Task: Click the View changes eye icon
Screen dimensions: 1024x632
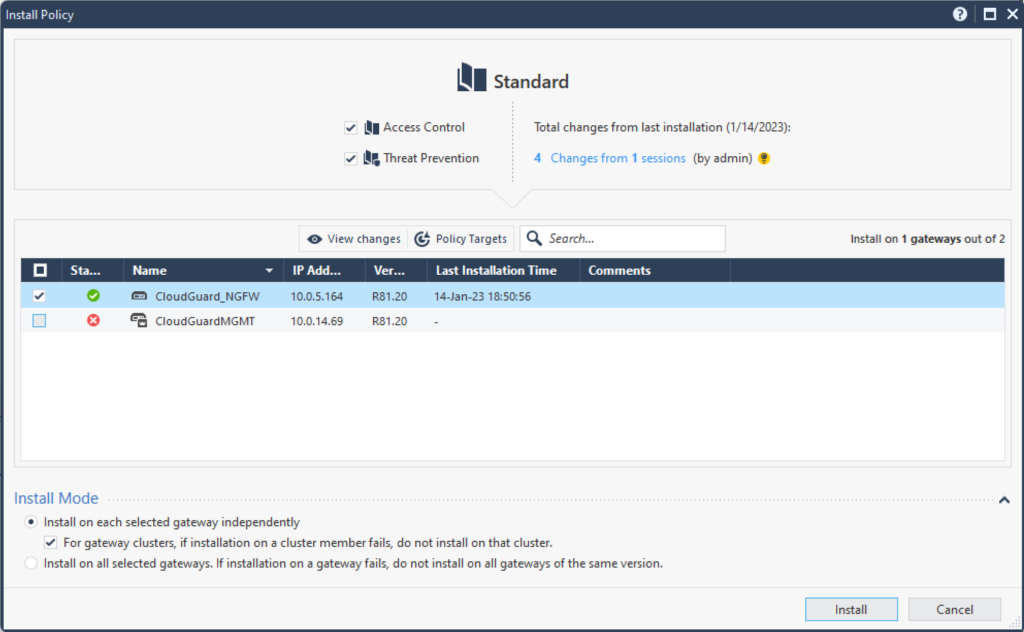Action: click(x=317, y=238)
